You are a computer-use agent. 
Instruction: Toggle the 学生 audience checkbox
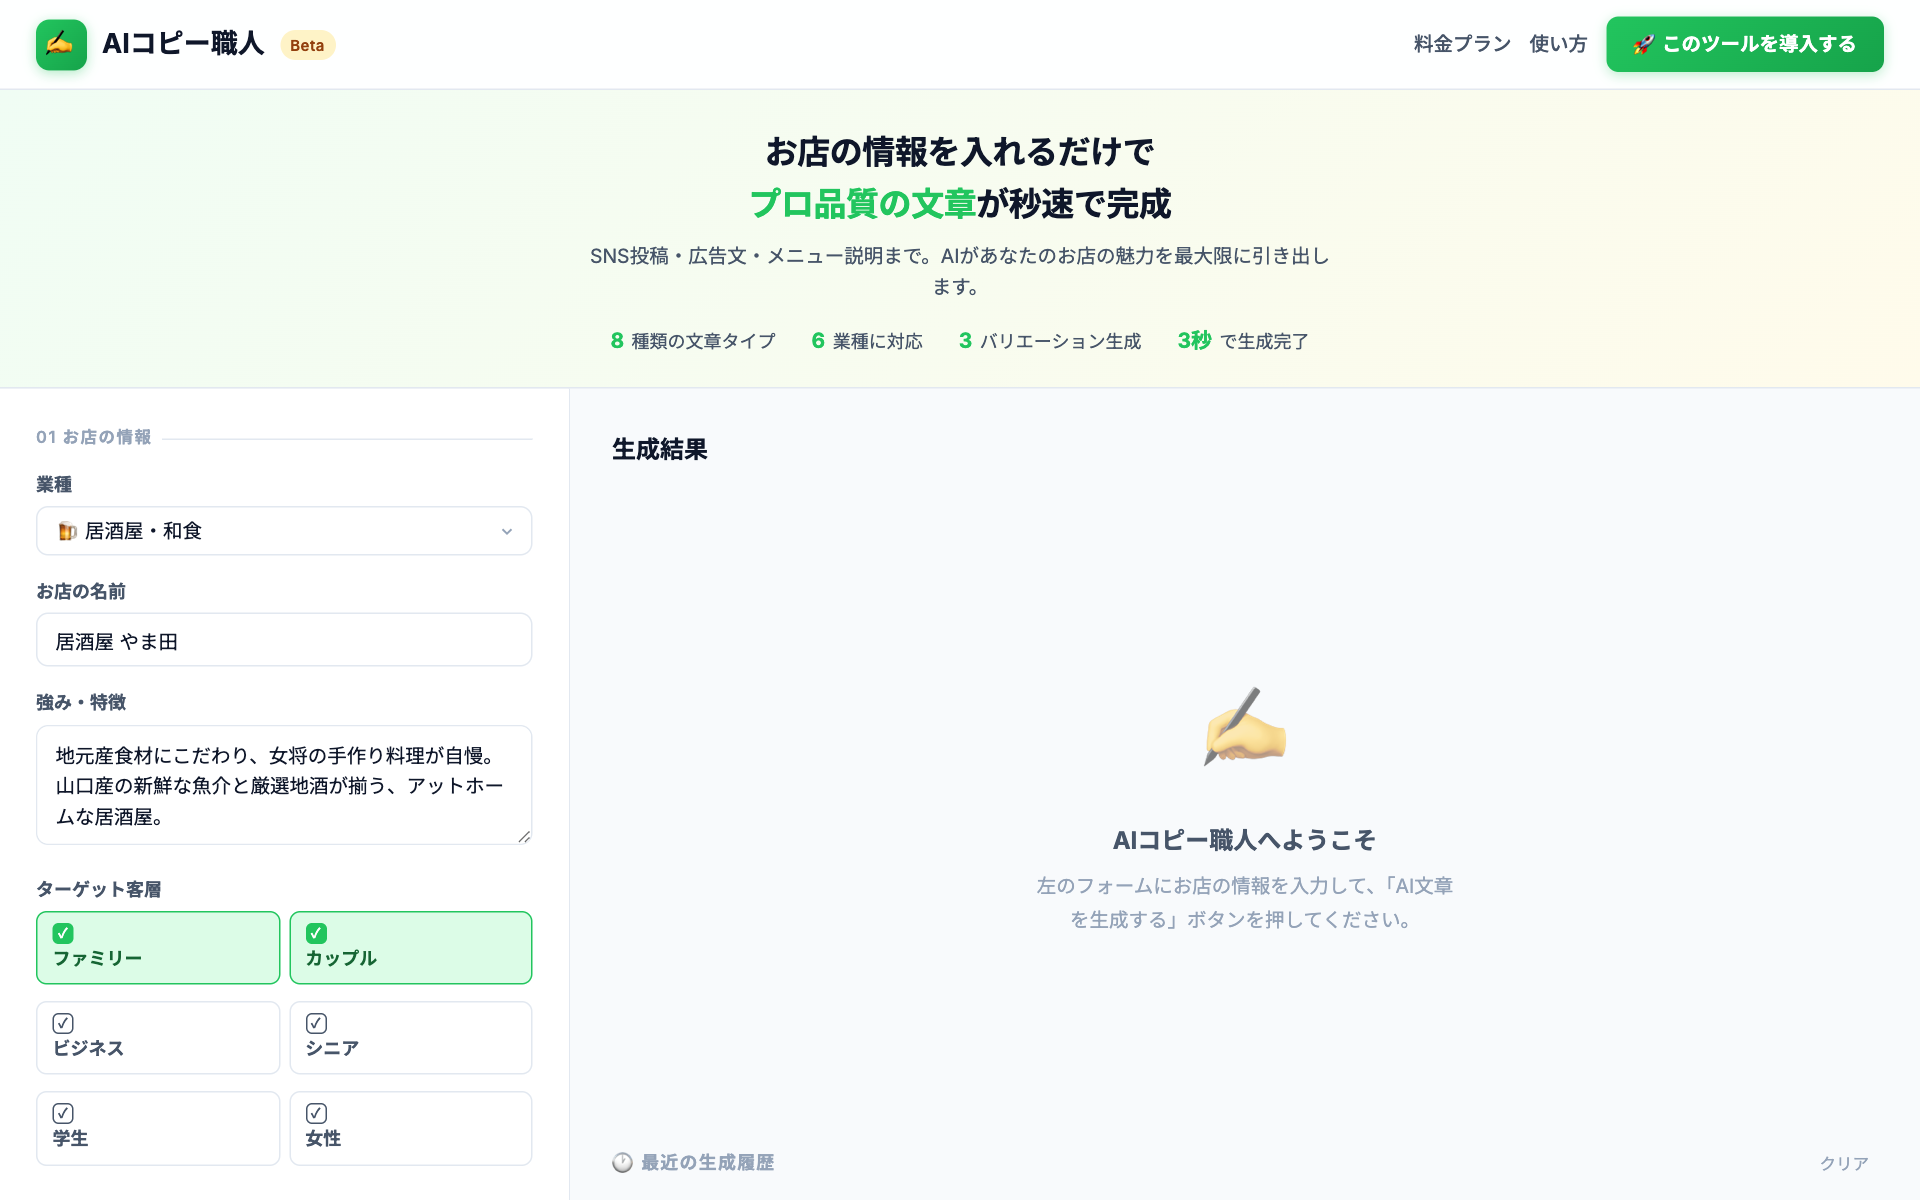(157, 1128)
